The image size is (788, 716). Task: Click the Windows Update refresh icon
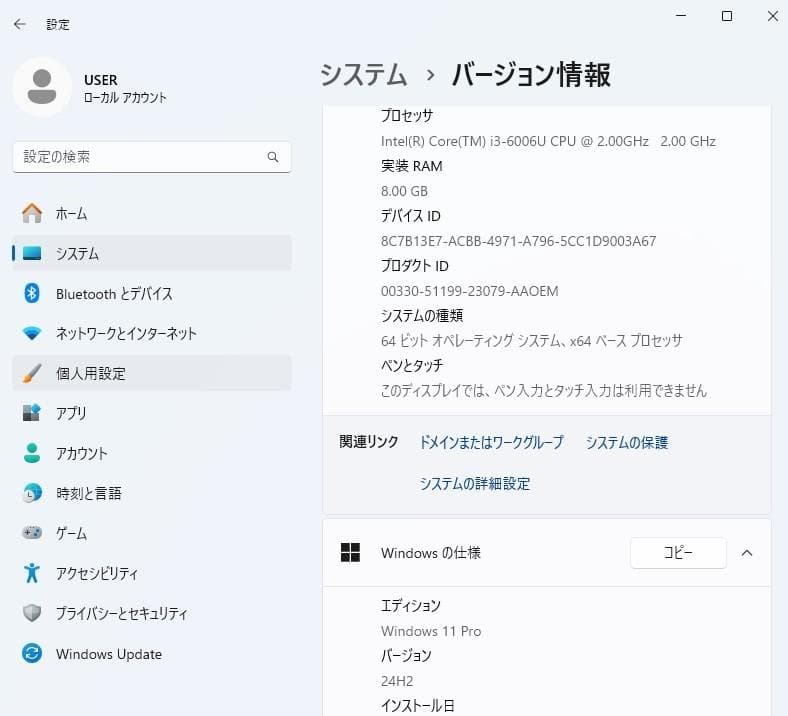[32, 653]
